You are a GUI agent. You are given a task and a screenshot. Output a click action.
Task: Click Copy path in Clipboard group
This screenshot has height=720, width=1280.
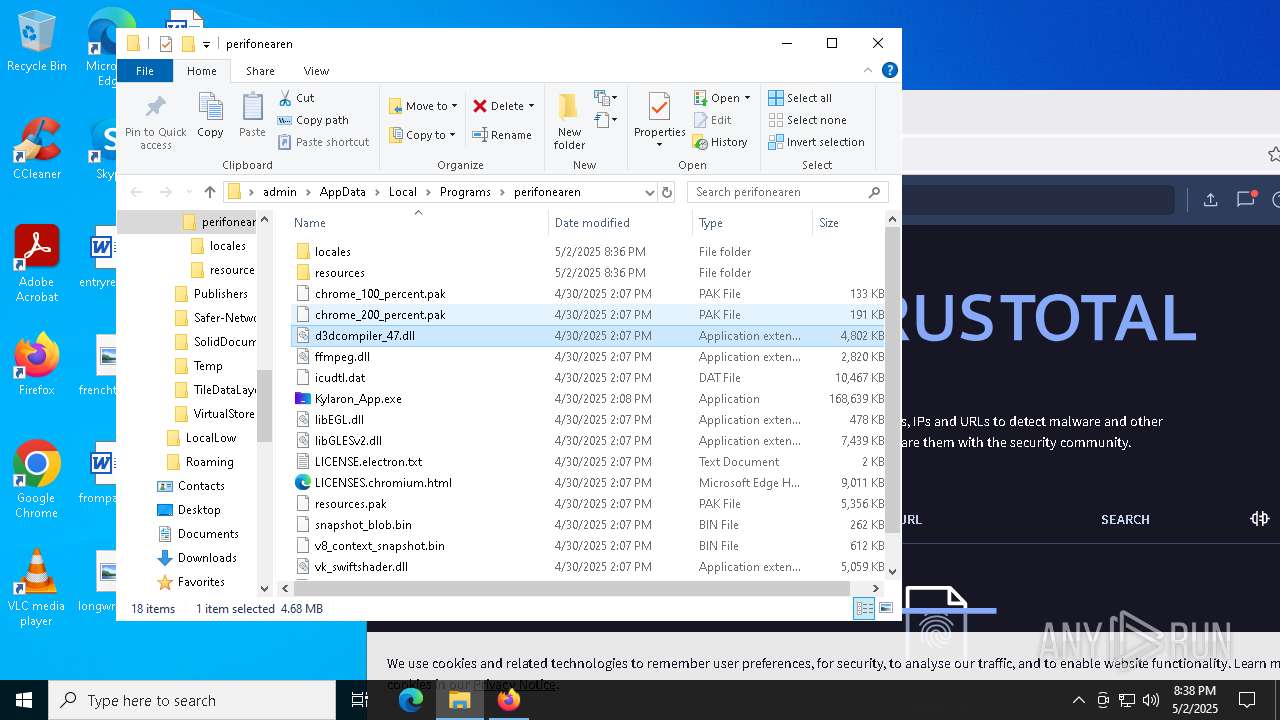[313, 120]
